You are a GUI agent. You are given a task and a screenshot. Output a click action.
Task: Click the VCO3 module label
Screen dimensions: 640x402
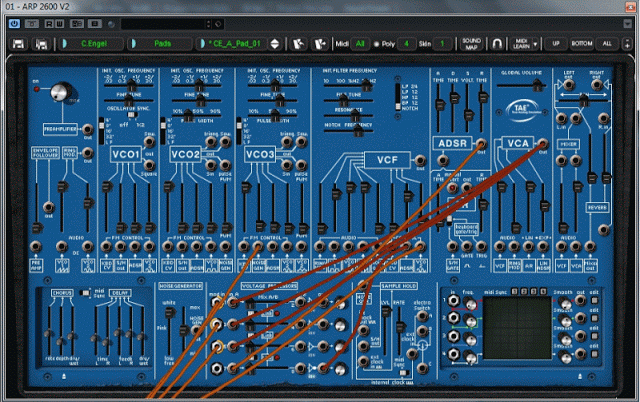(260, 155)
